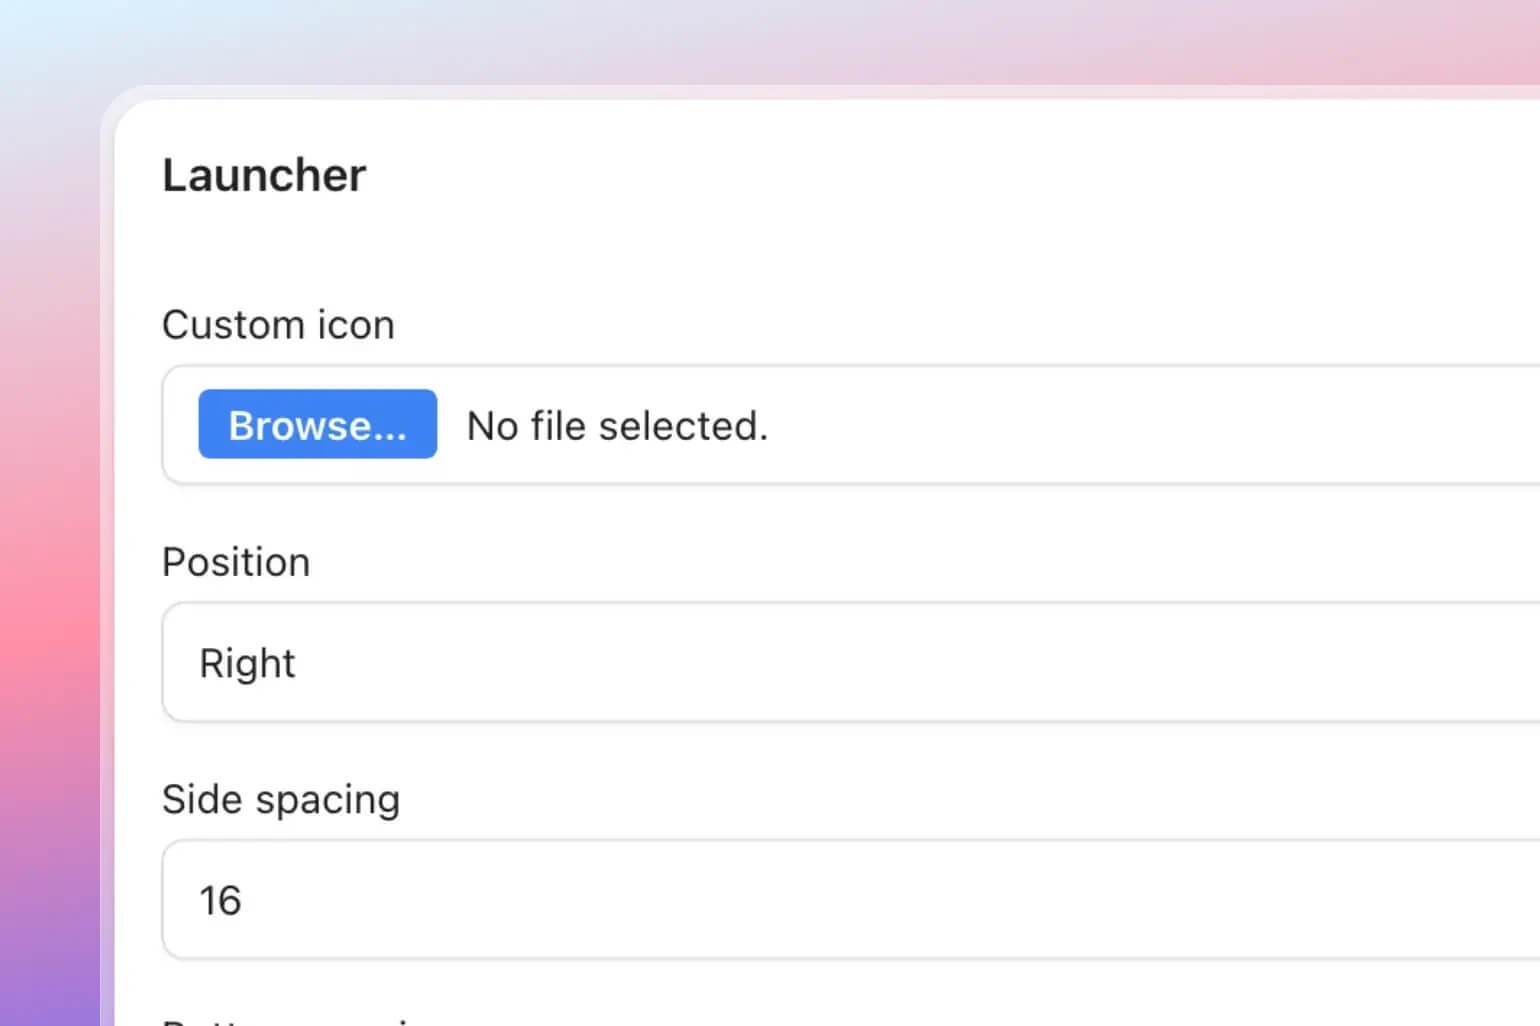Select the Launcher section heading
This screenshot has width=1540, height=1026.
[264, 175]
